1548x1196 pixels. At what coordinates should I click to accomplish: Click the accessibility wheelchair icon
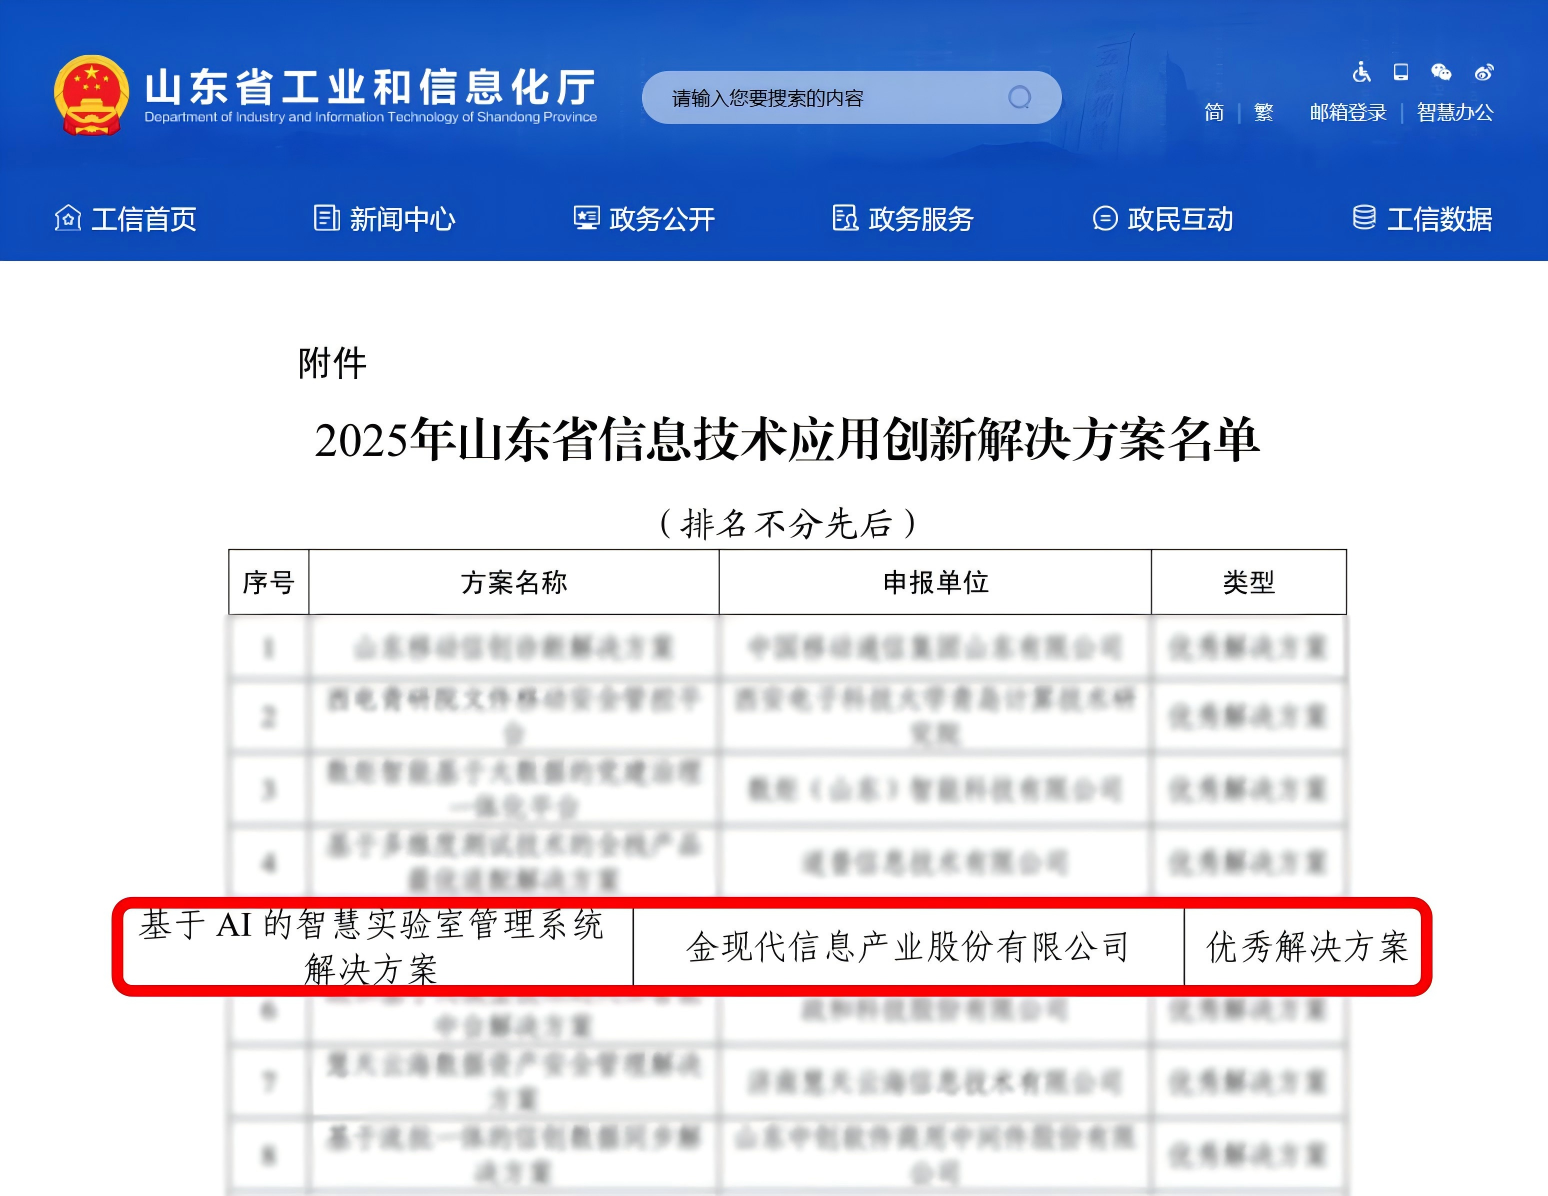click(x=1361, y=72)
